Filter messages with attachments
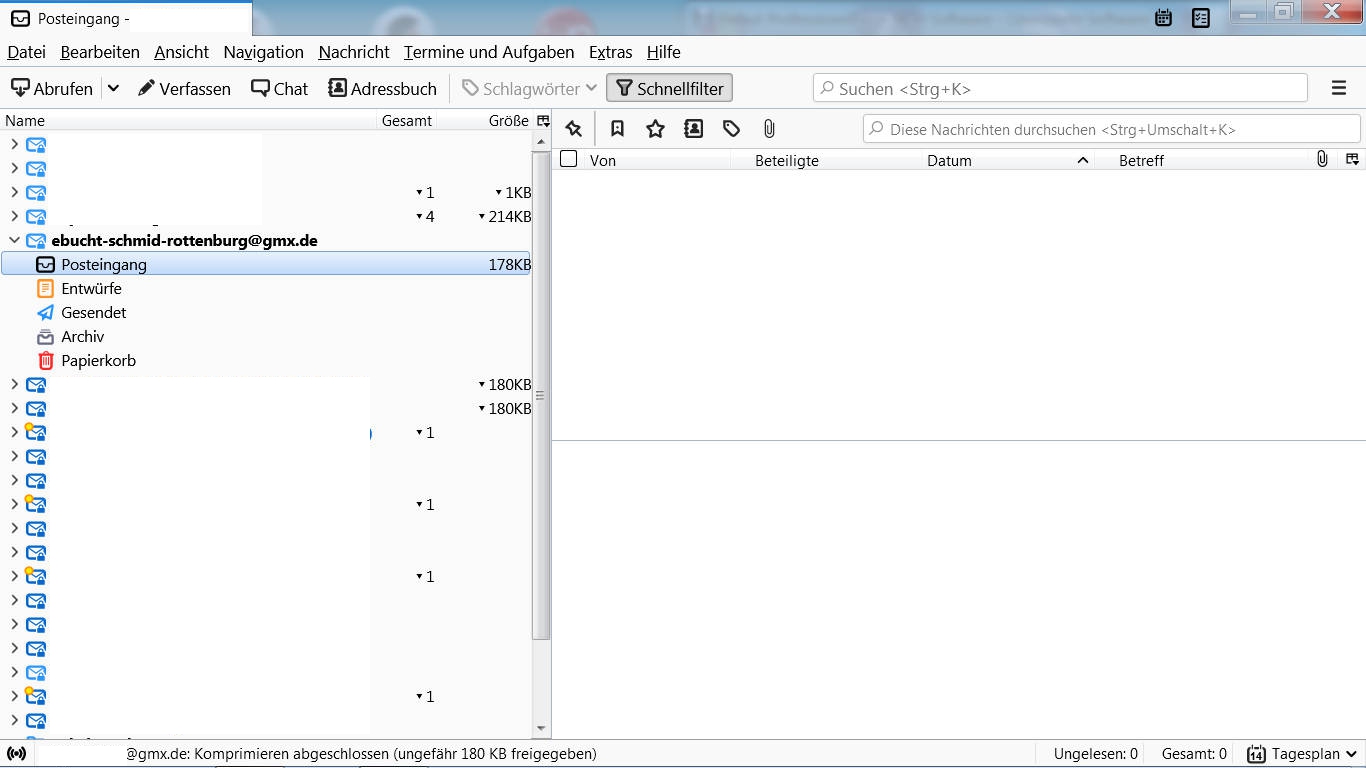This screenshot has height=768, width=1366. (769, 129)
